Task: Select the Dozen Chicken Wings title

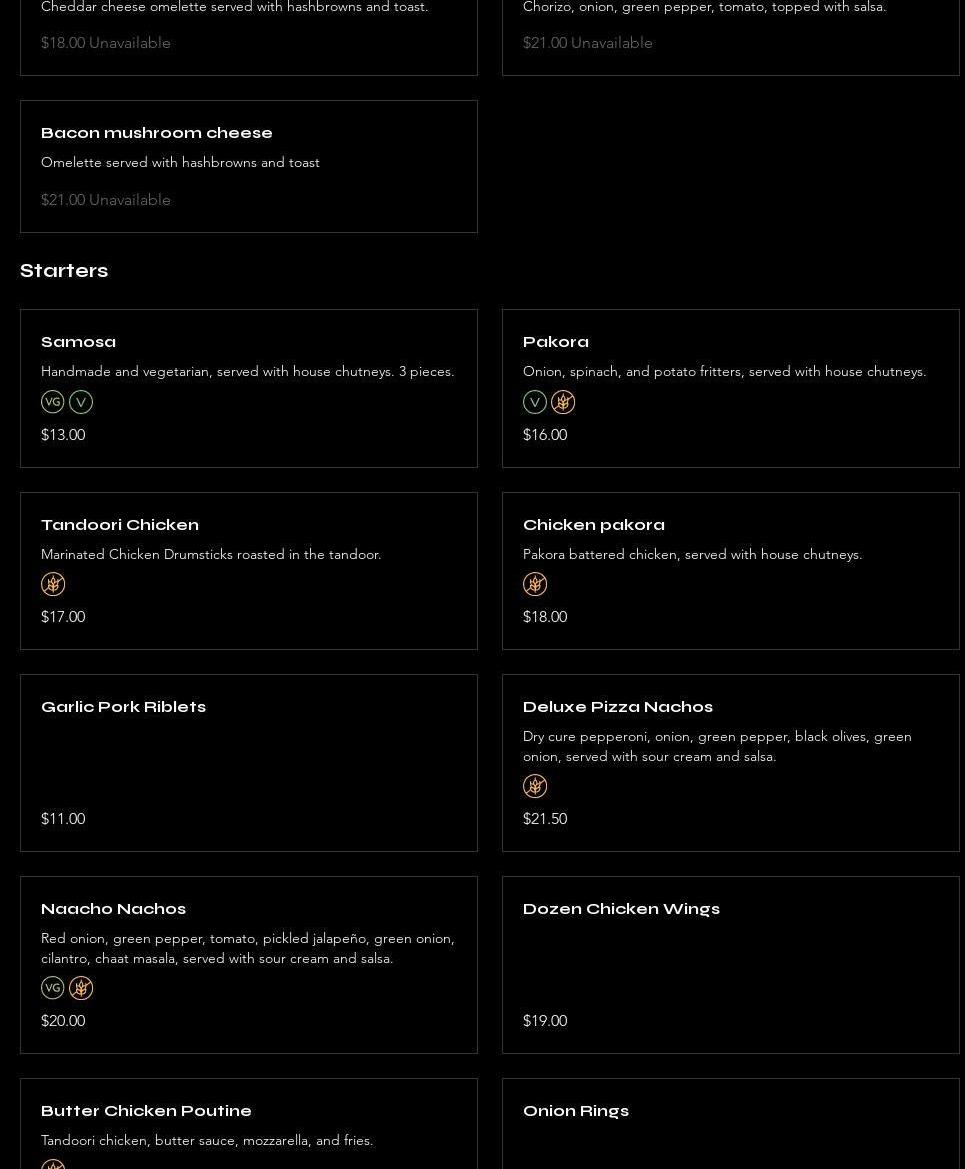Action: pos(621,909)
